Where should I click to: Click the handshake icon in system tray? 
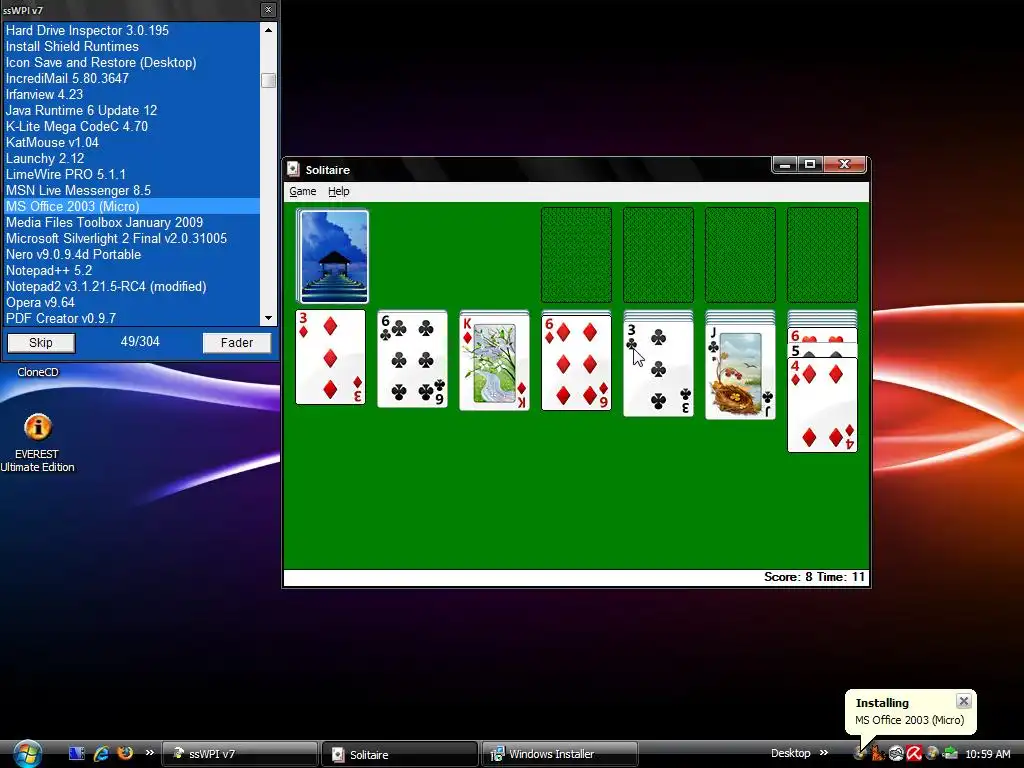coord(896,753)
